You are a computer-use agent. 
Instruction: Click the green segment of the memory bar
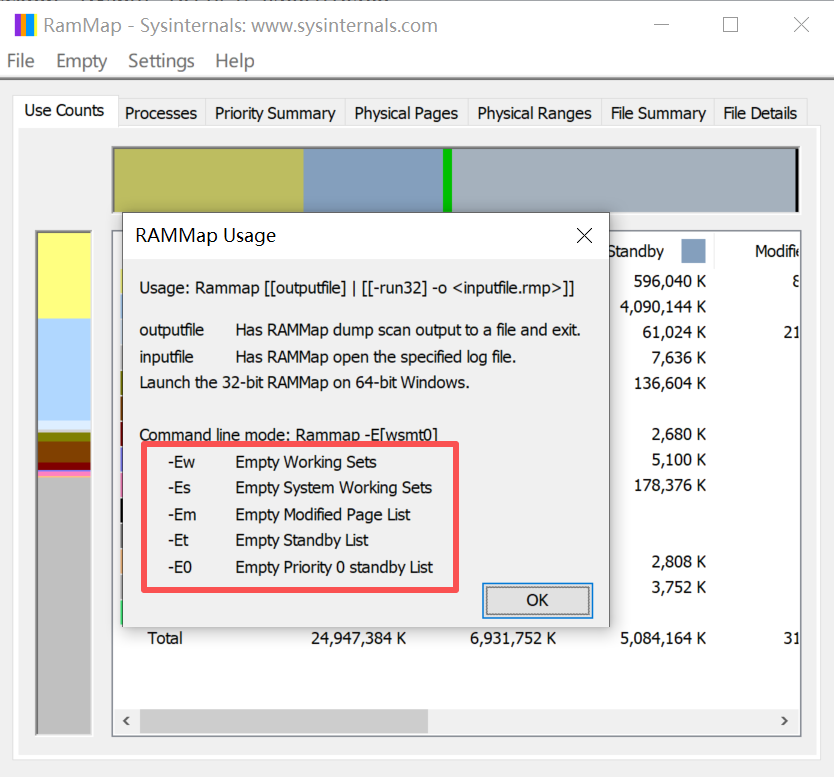[447, 181]
